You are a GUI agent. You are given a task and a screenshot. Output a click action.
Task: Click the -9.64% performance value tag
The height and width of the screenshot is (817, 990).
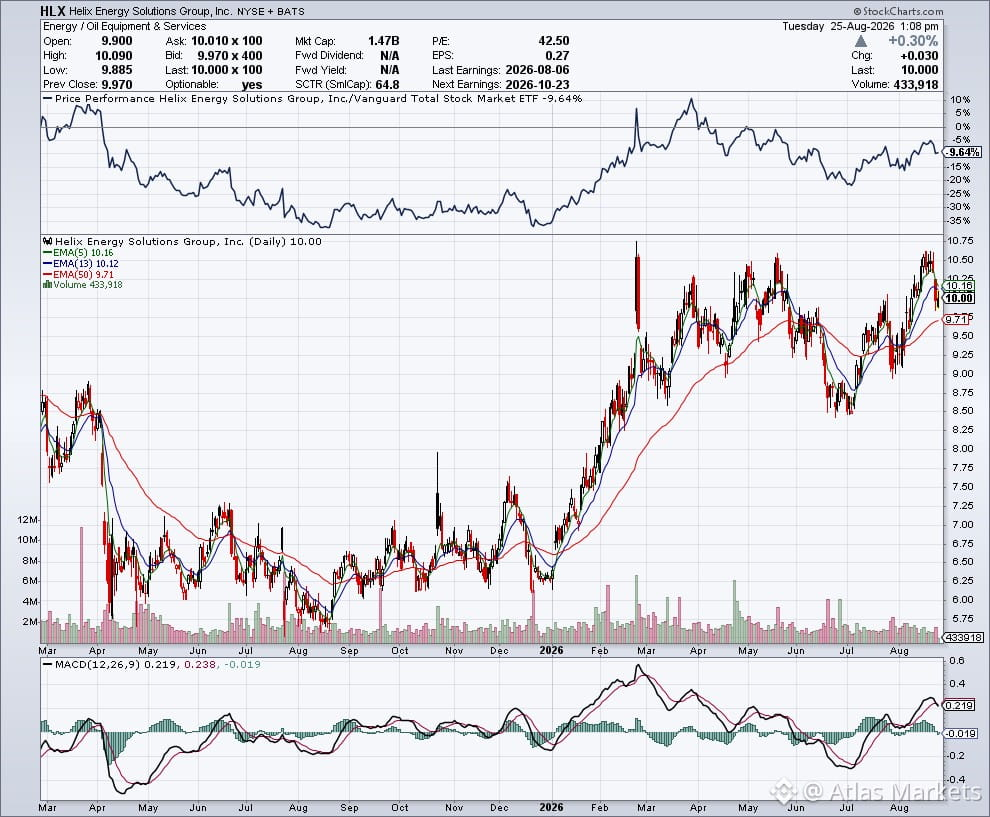963,152
